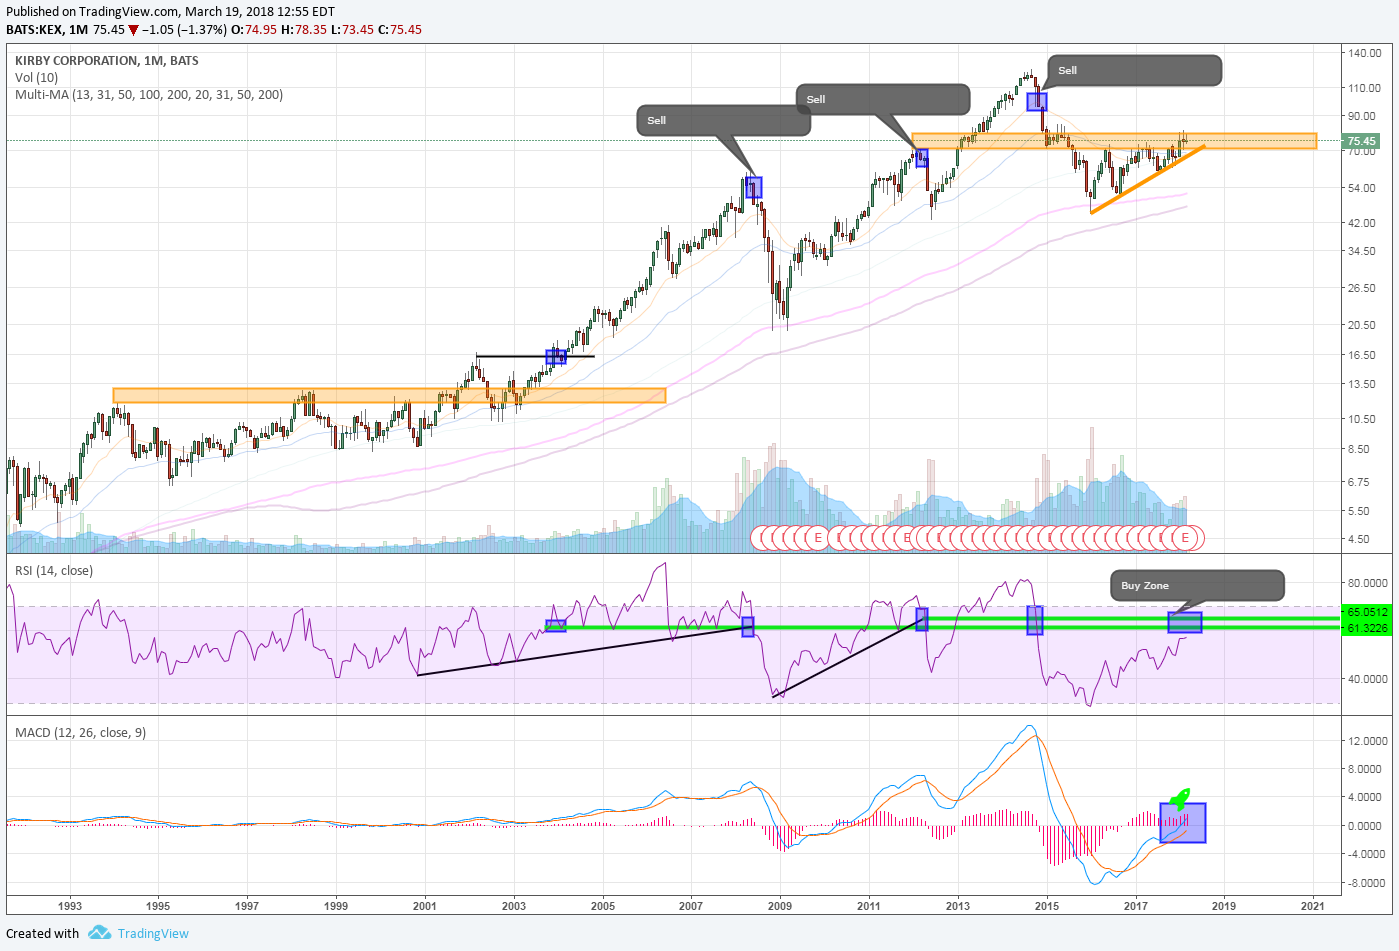
Task: Select the Sell callout pointing at the 2008 peak
Action: coord(724,120)
